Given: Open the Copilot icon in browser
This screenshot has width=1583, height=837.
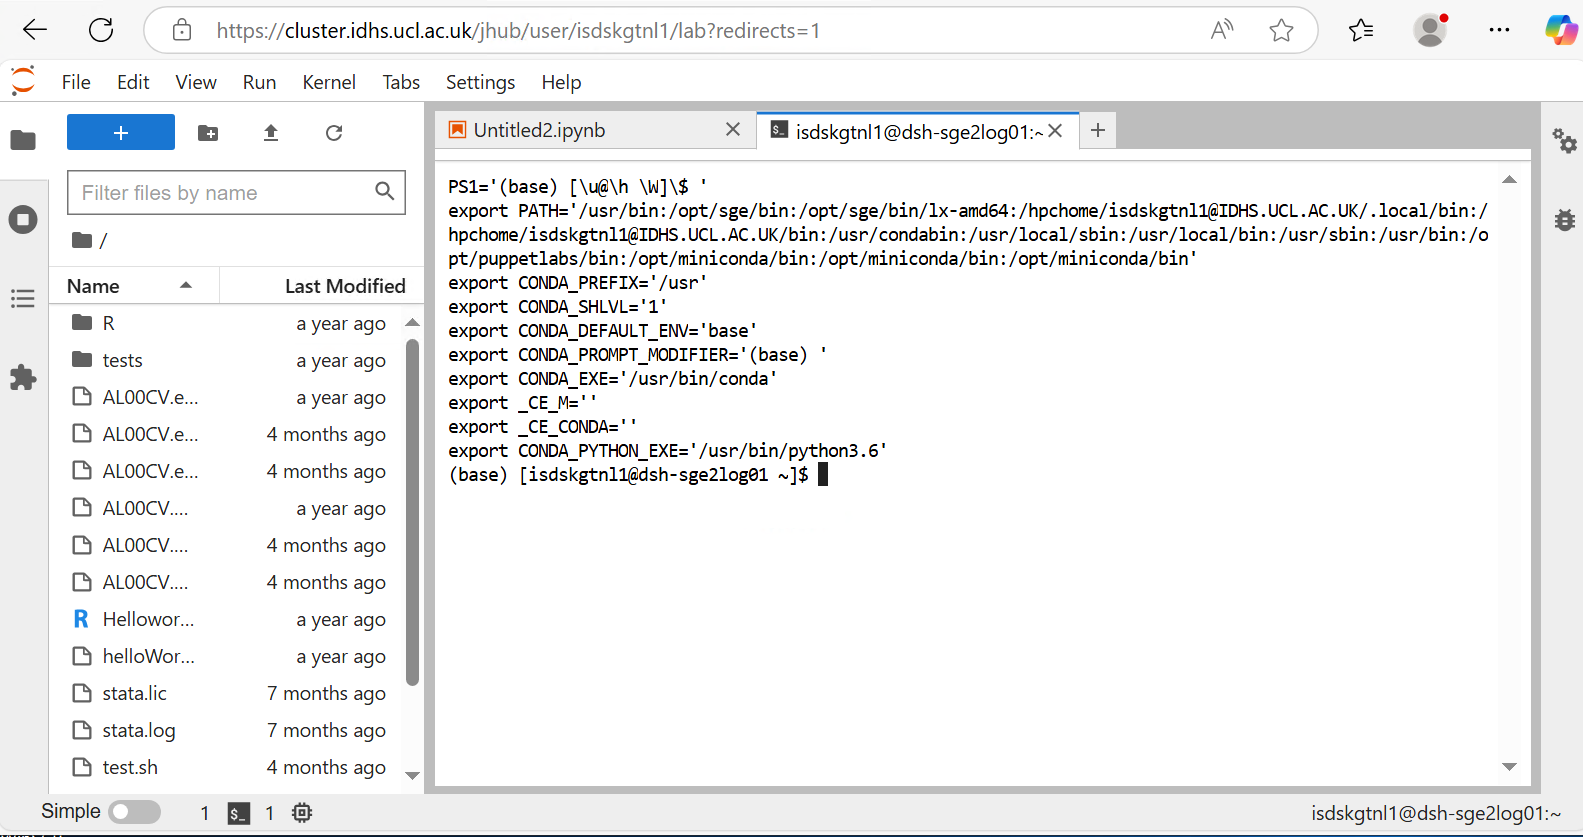Looking at the screenshot, I should [x=1560, y=30].
